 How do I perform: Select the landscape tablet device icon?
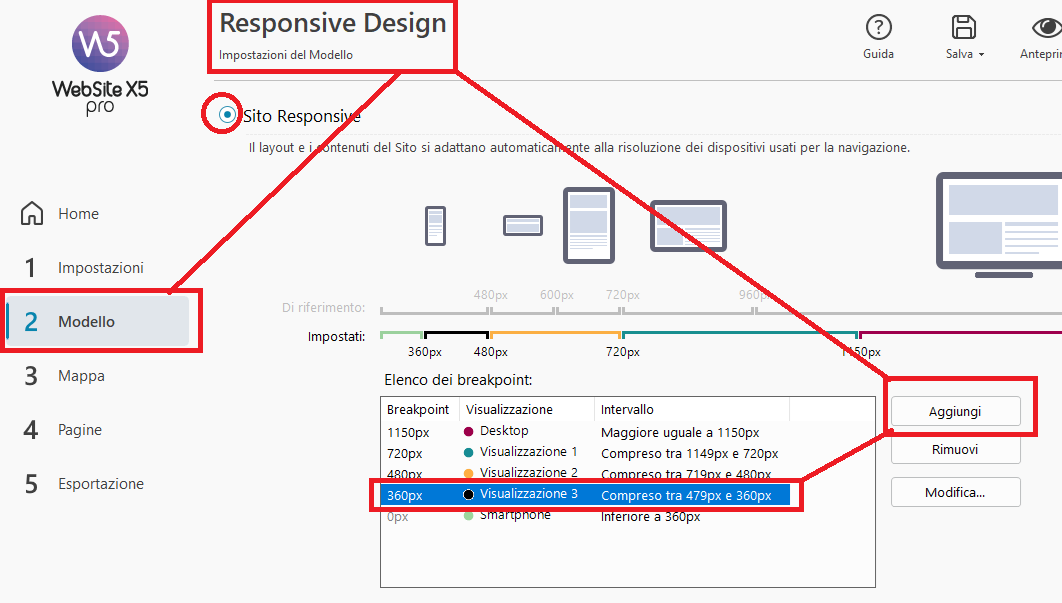688,225
